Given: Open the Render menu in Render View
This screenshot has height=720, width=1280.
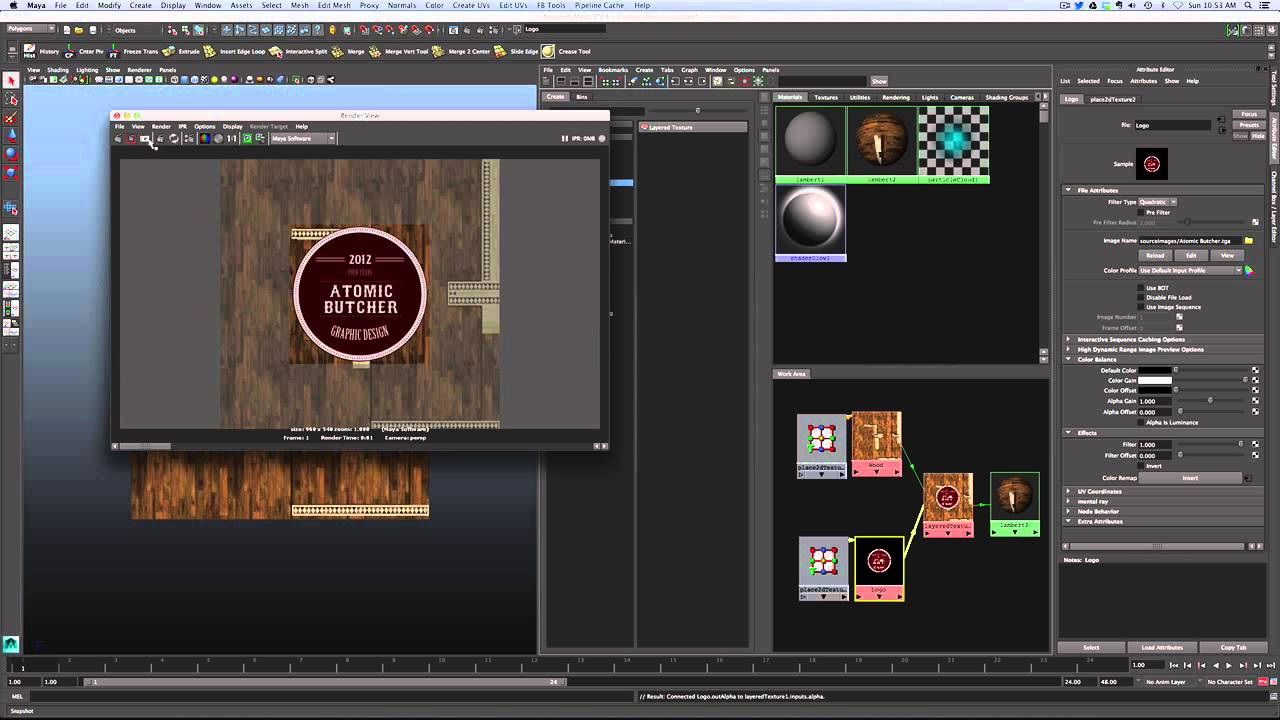Looking at the screenshot, I should click(x=161, y=126).
